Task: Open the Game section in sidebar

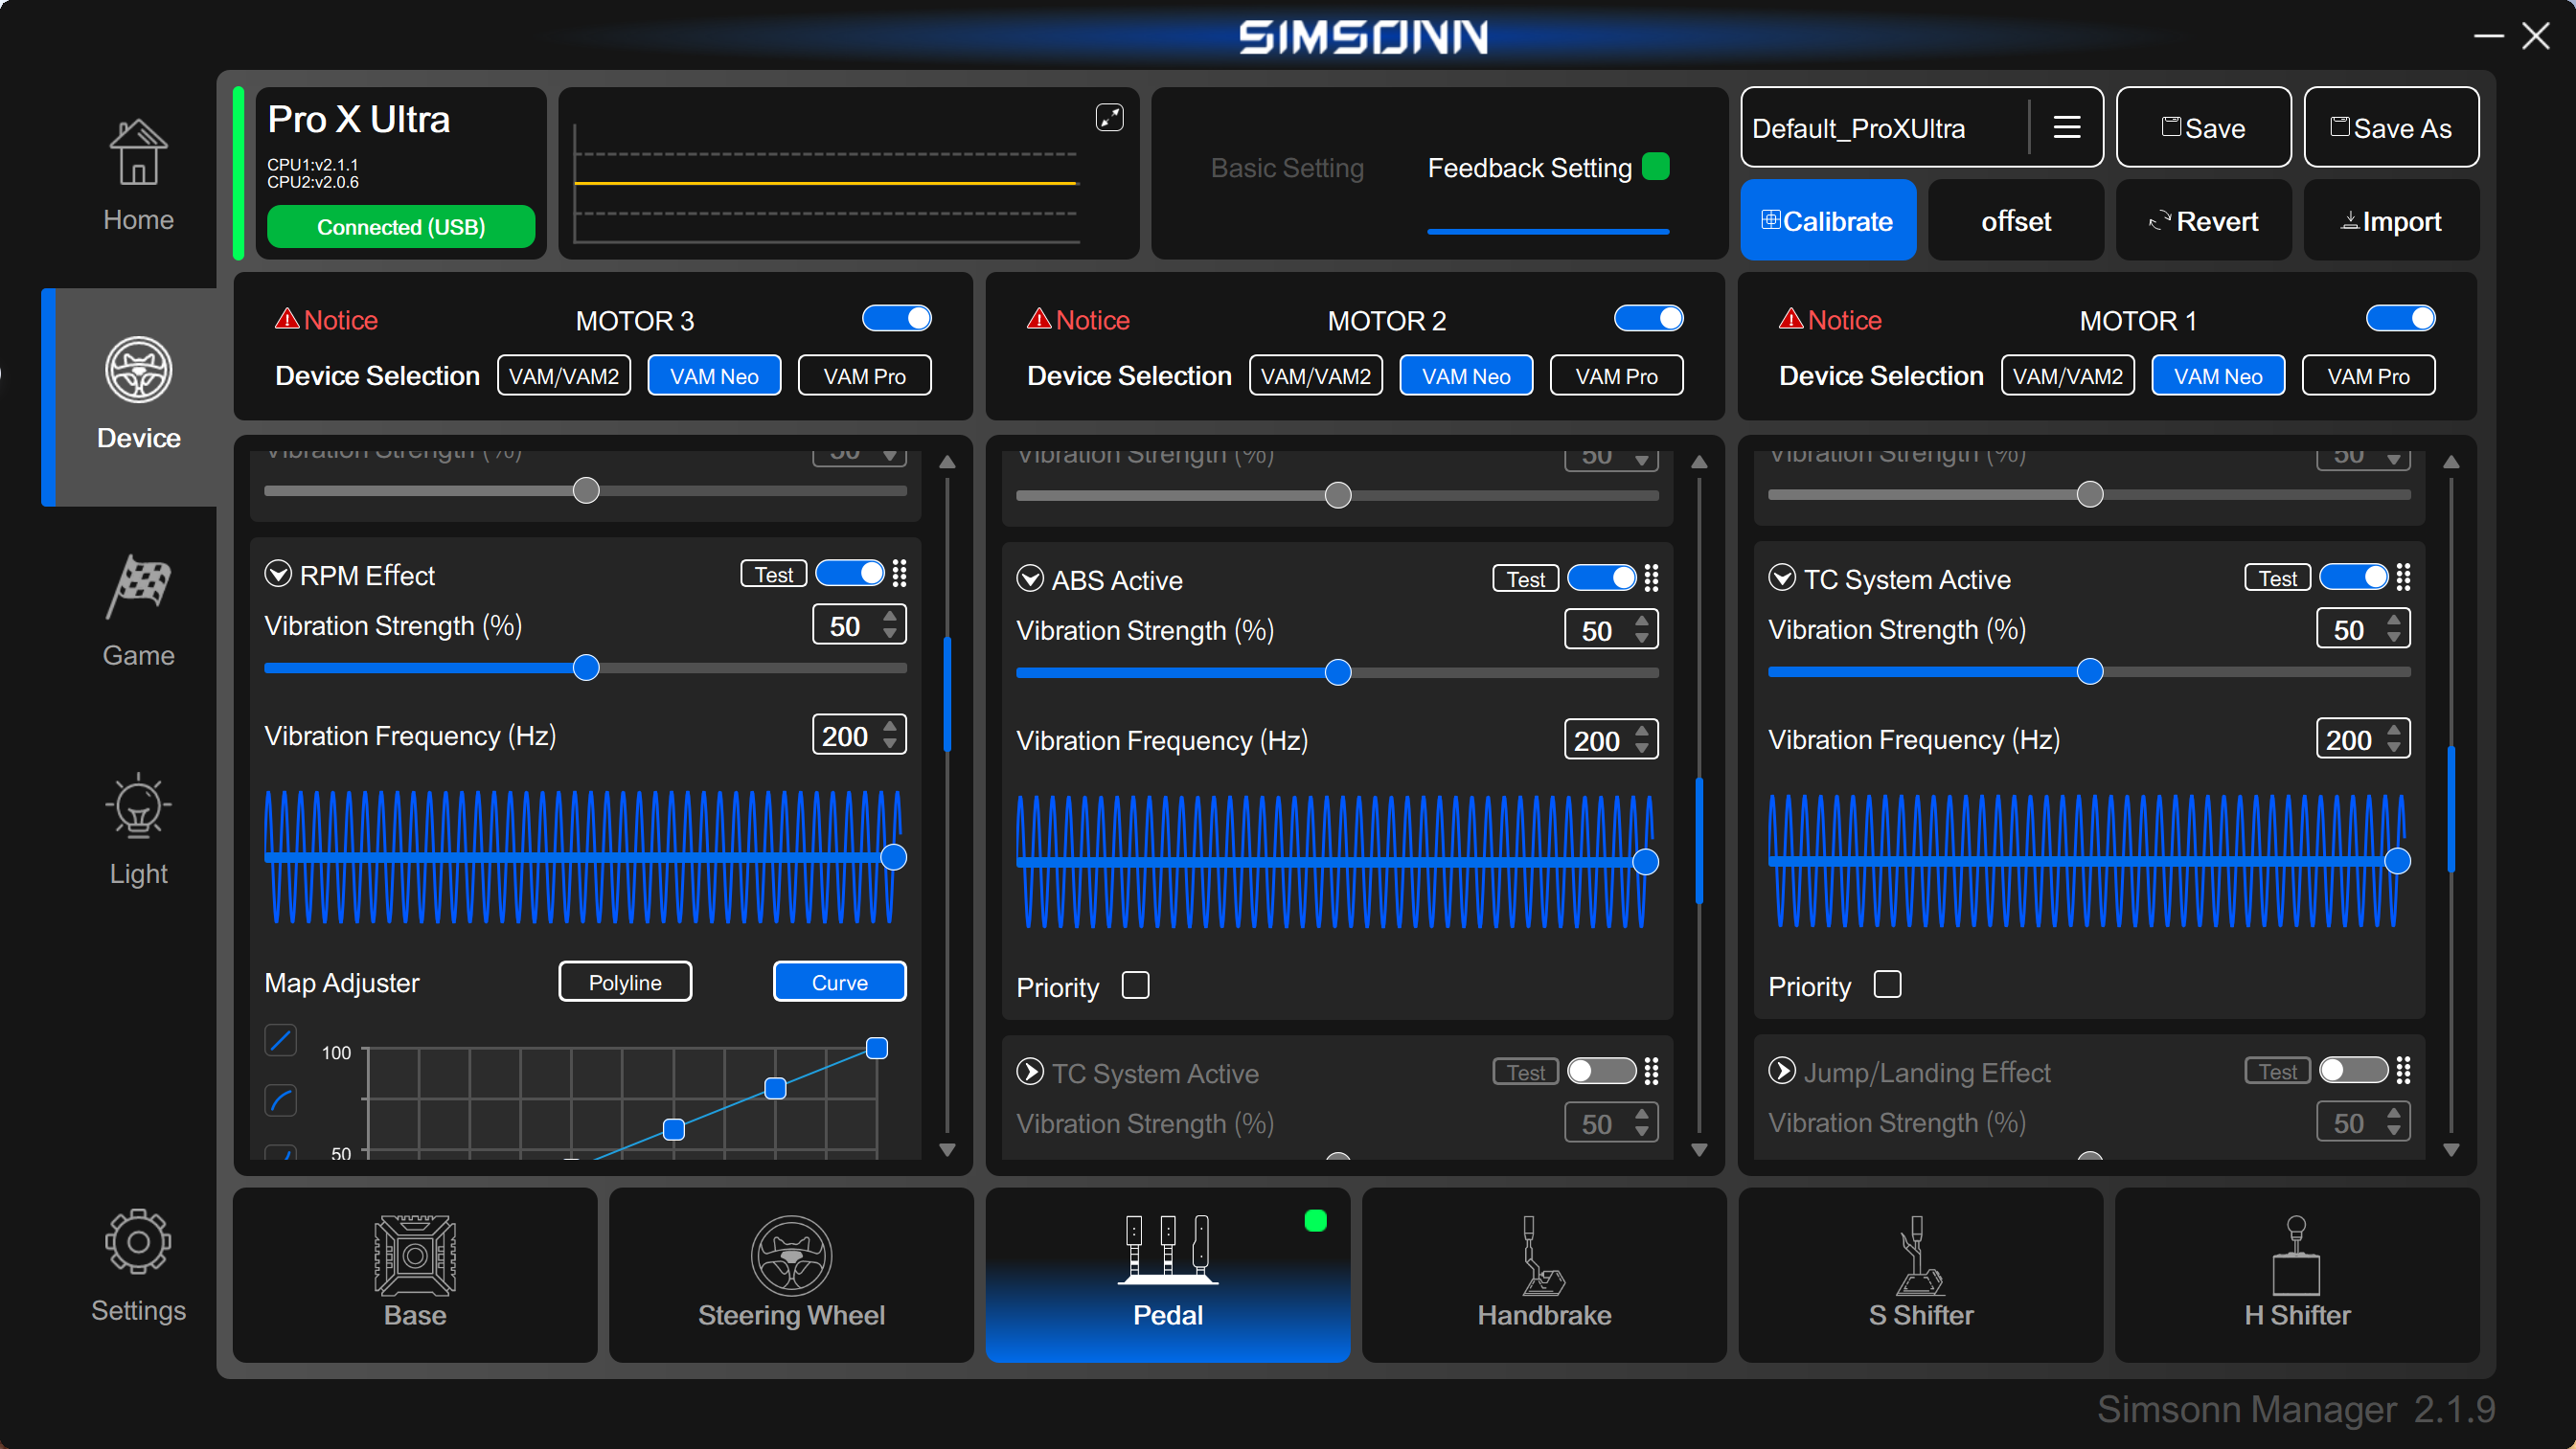Action: coord(138,611)
